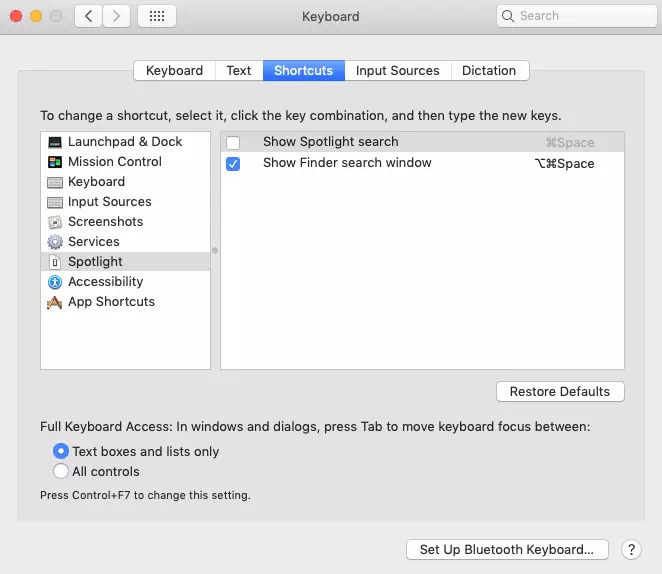The image size is (662, 574).
Task: Click the Accessibility category icon
Action: point(55,282)
